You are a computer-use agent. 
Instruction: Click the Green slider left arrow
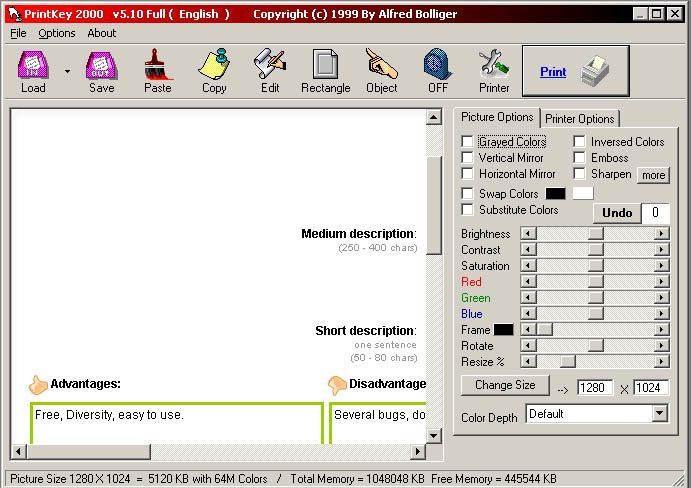[528, 298]
